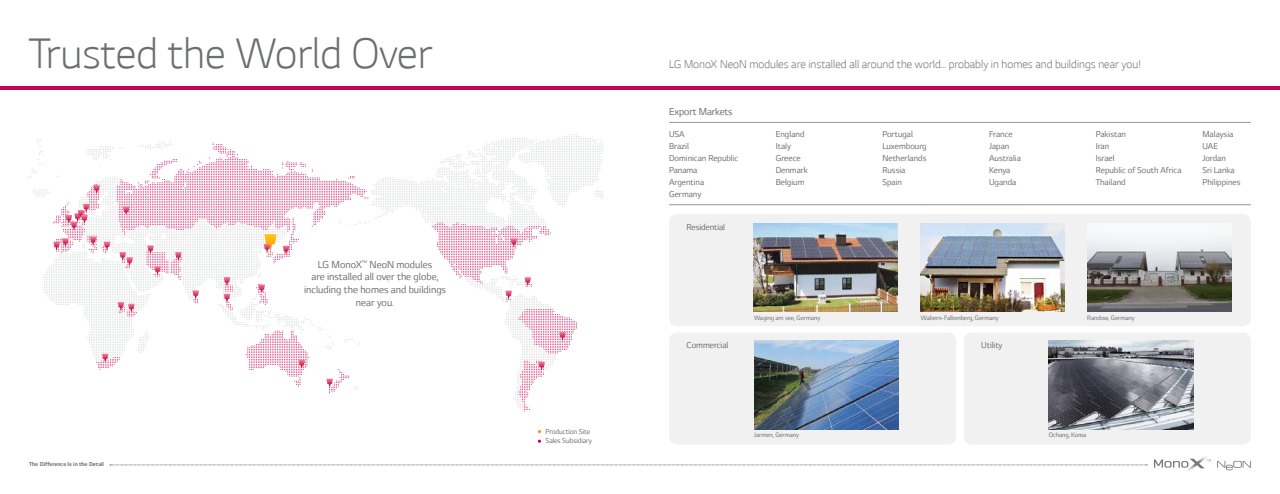Click the orange Production Site marker in Korea
The height and width of the screenshot is (494, 1280).
tap(270, 239)
